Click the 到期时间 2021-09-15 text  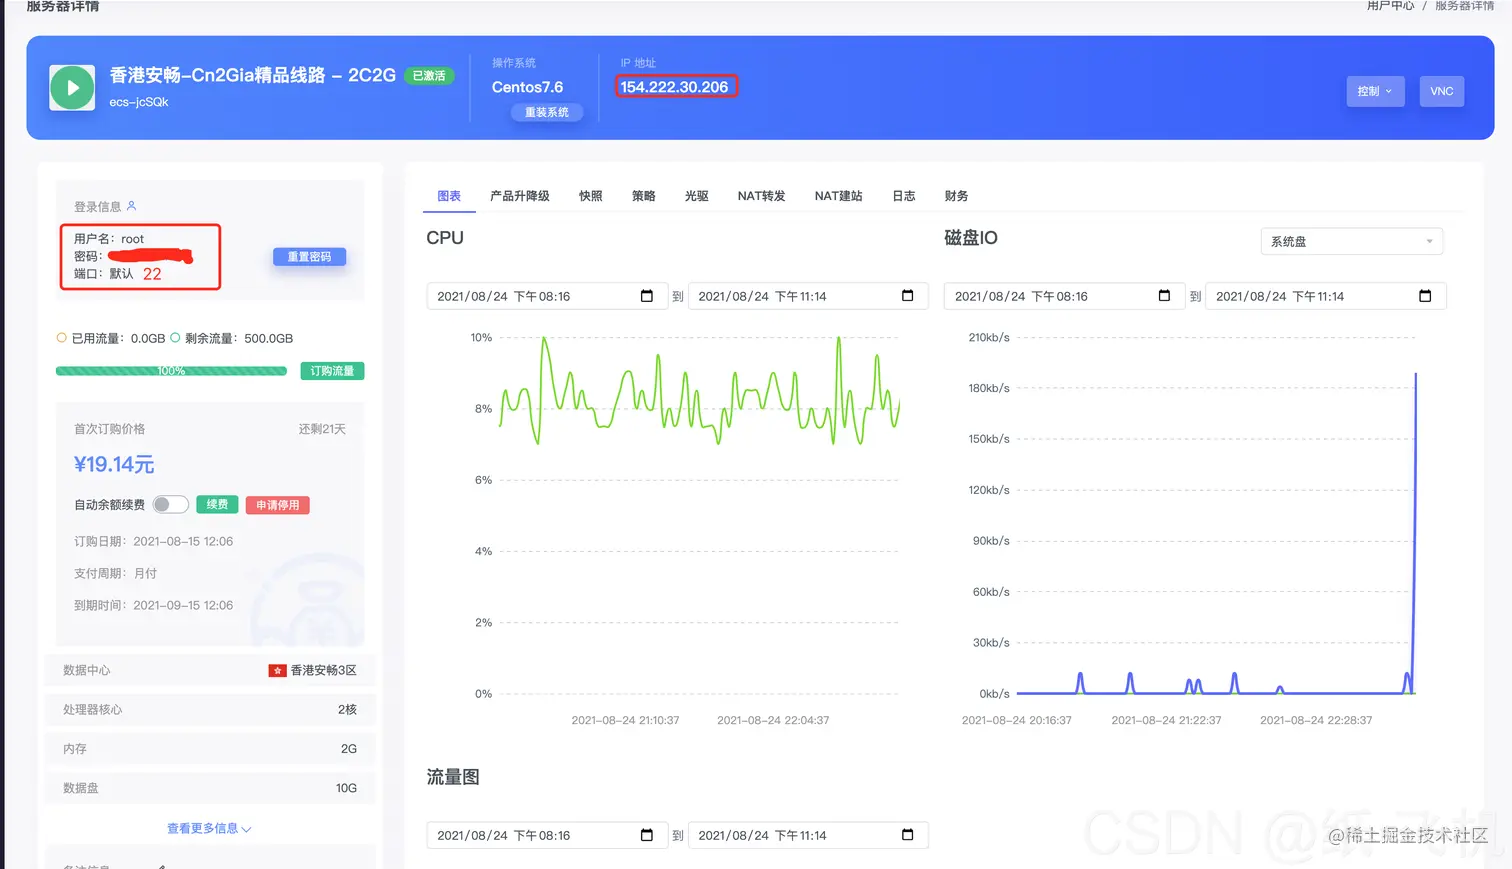coord(153,605)
